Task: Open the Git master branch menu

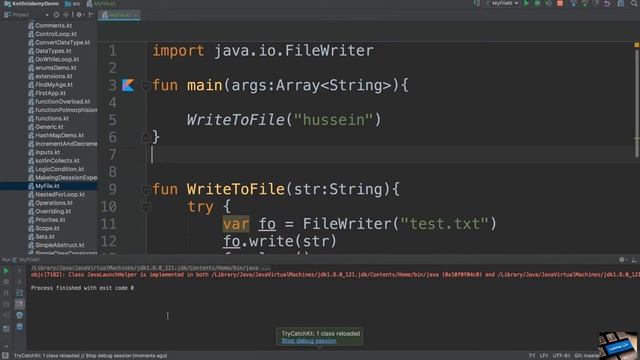Action: (587, 356)
